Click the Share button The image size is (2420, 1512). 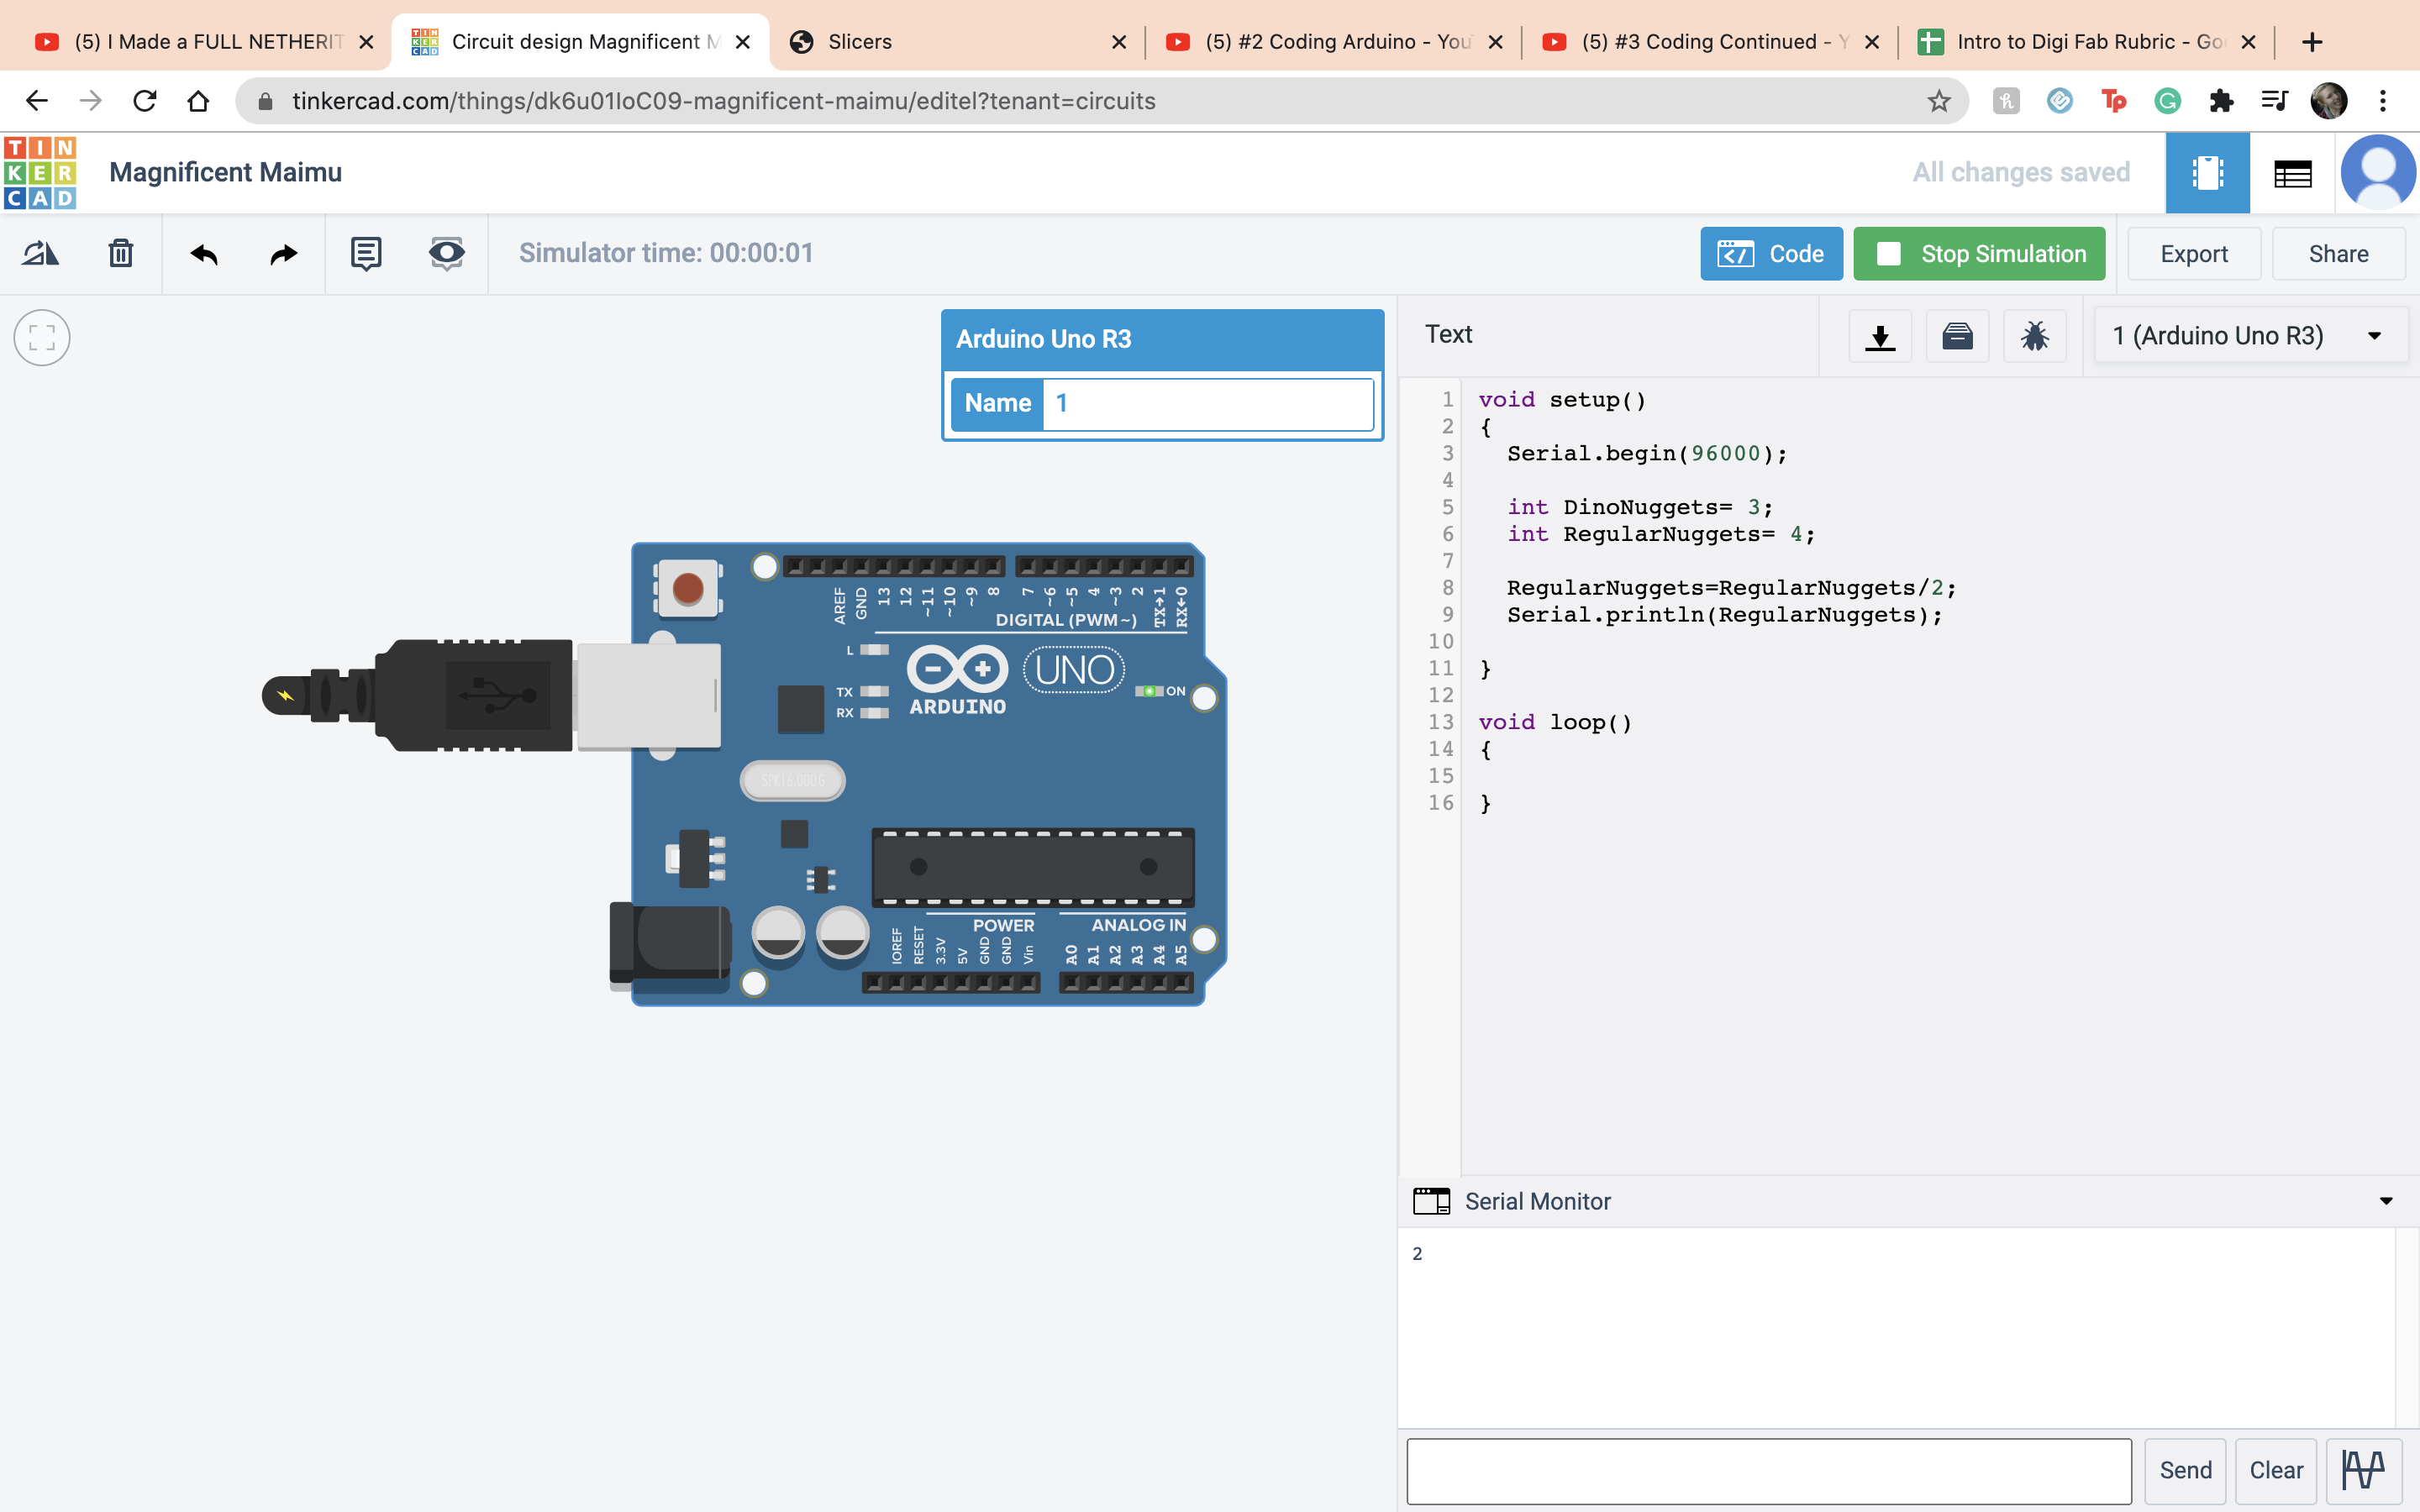click(2338, 254)
